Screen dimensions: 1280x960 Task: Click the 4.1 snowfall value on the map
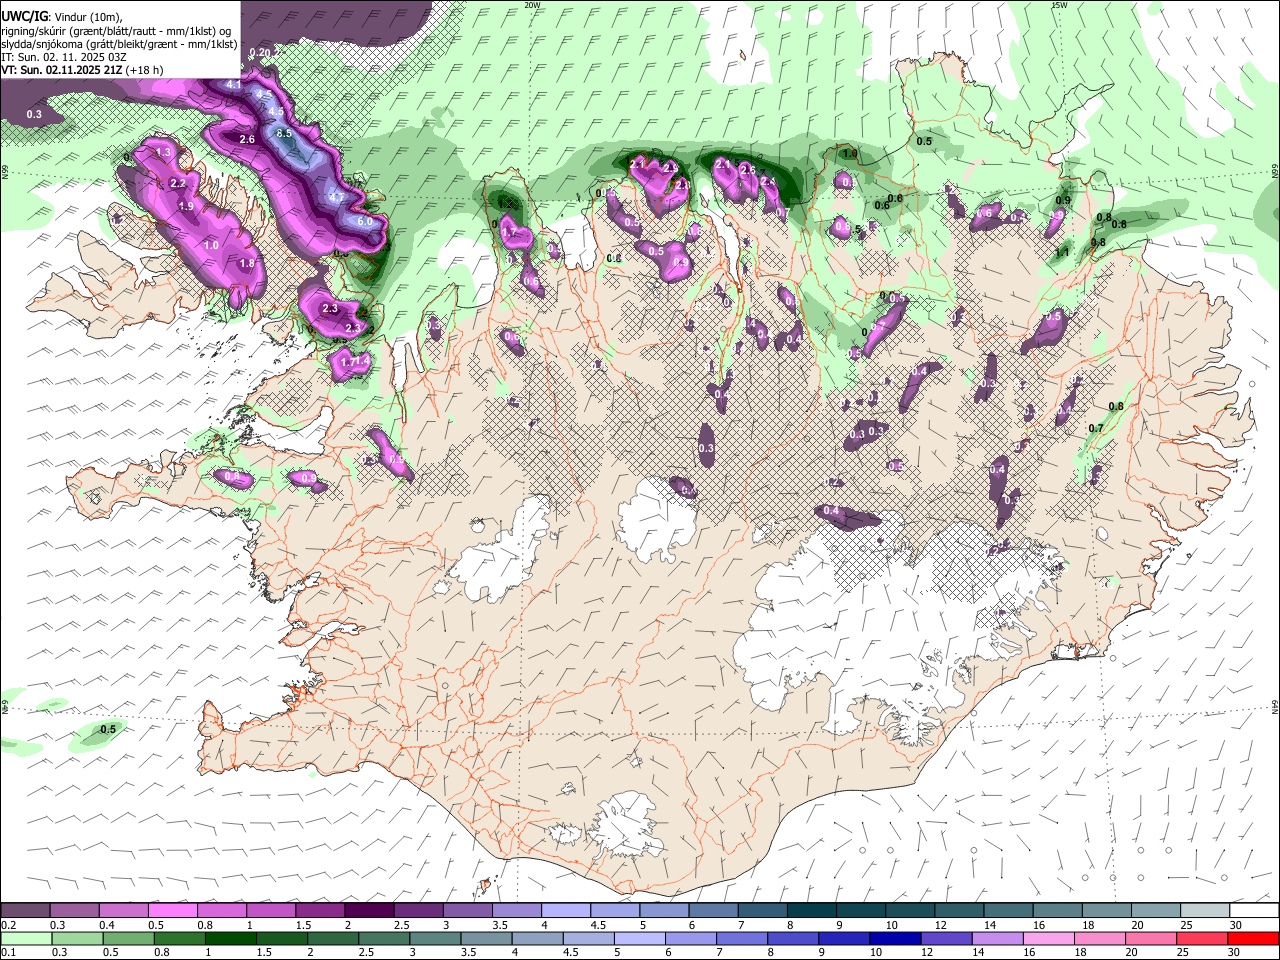coord(234,85)
